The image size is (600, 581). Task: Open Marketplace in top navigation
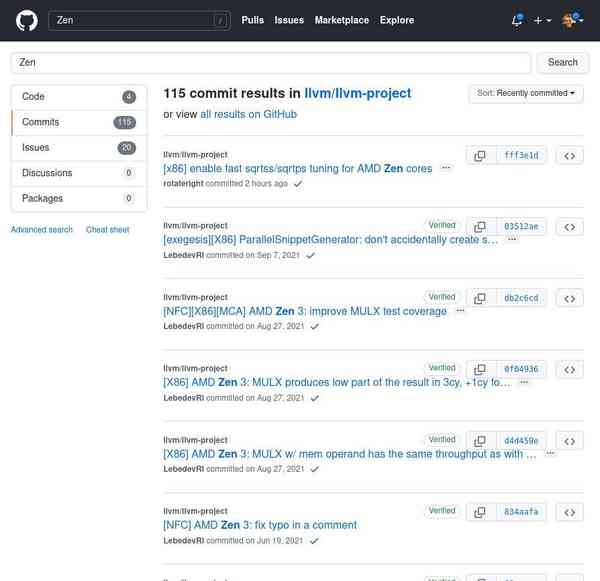pyautogui.click(x=342, y=20)
